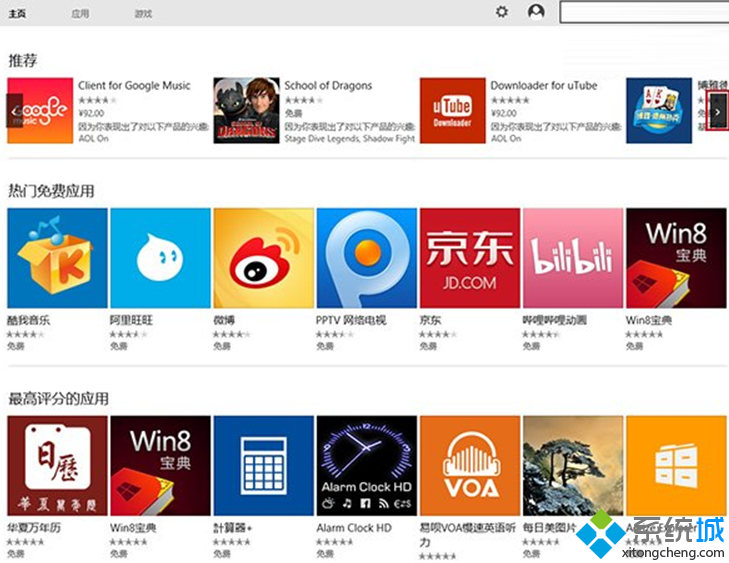This screenshot has height=563, width=729.
Task: Open the Alarm Clock HD app icon
Action: pyautogui.click(x=366, y=466)
